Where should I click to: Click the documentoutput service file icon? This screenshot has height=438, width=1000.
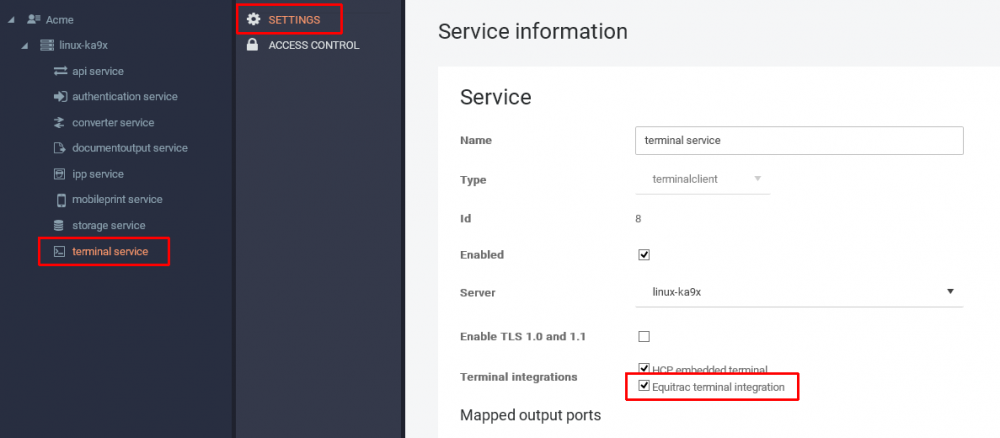click(x=60, y=148)
